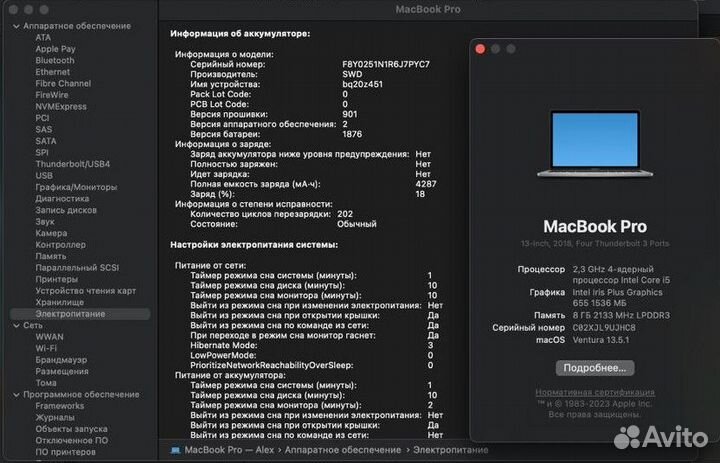Viewport: 720px width, 463px height.
Task: Open Thunderbolt/USB4 entry
Action: [73, 164]
